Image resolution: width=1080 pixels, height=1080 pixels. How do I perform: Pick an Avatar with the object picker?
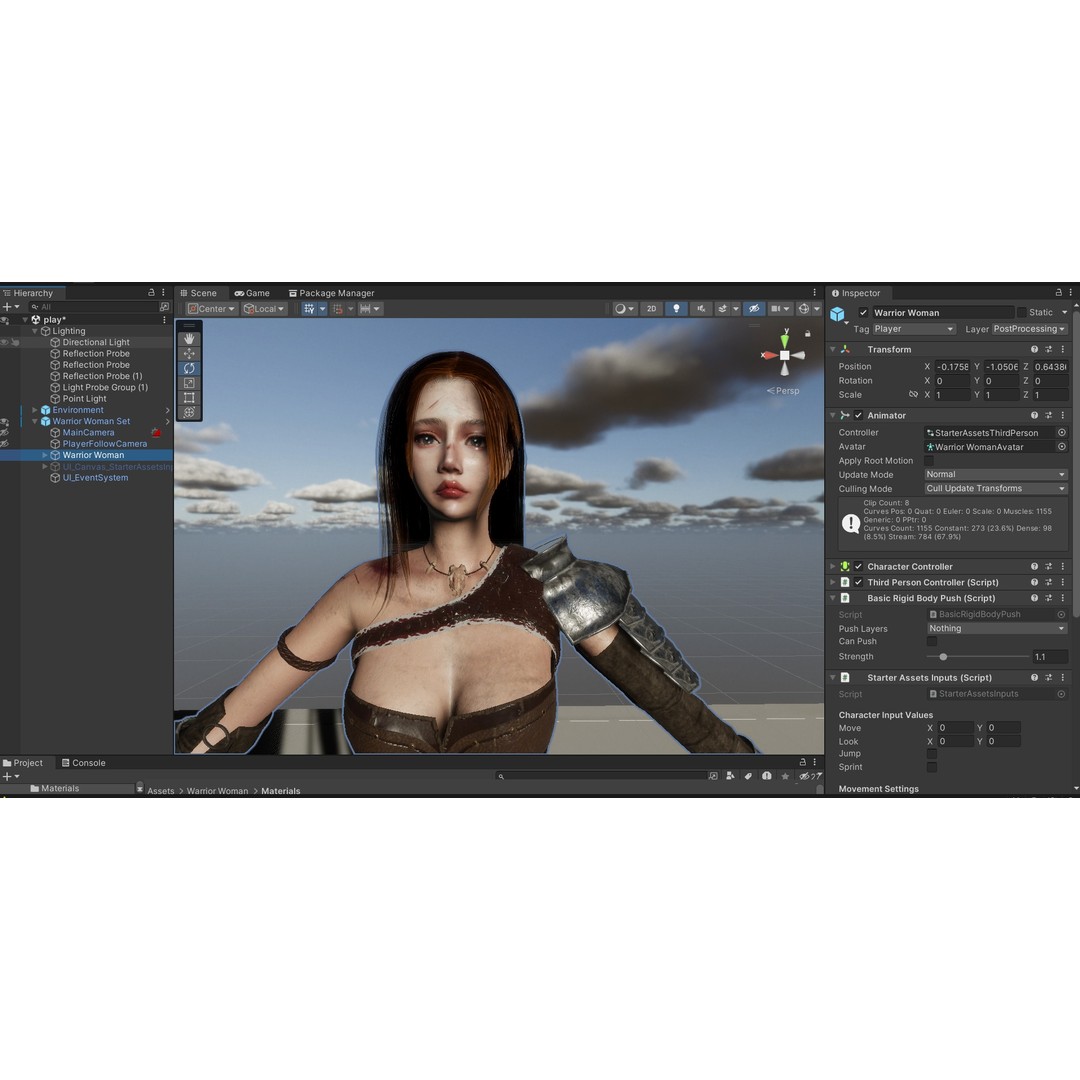(1061, 447)
